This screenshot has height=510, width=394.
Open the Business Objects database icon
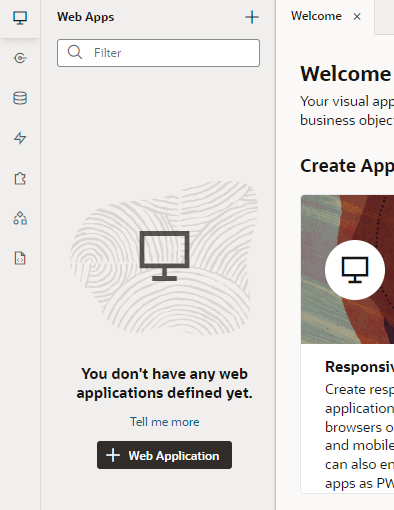[x=20, y=98]
